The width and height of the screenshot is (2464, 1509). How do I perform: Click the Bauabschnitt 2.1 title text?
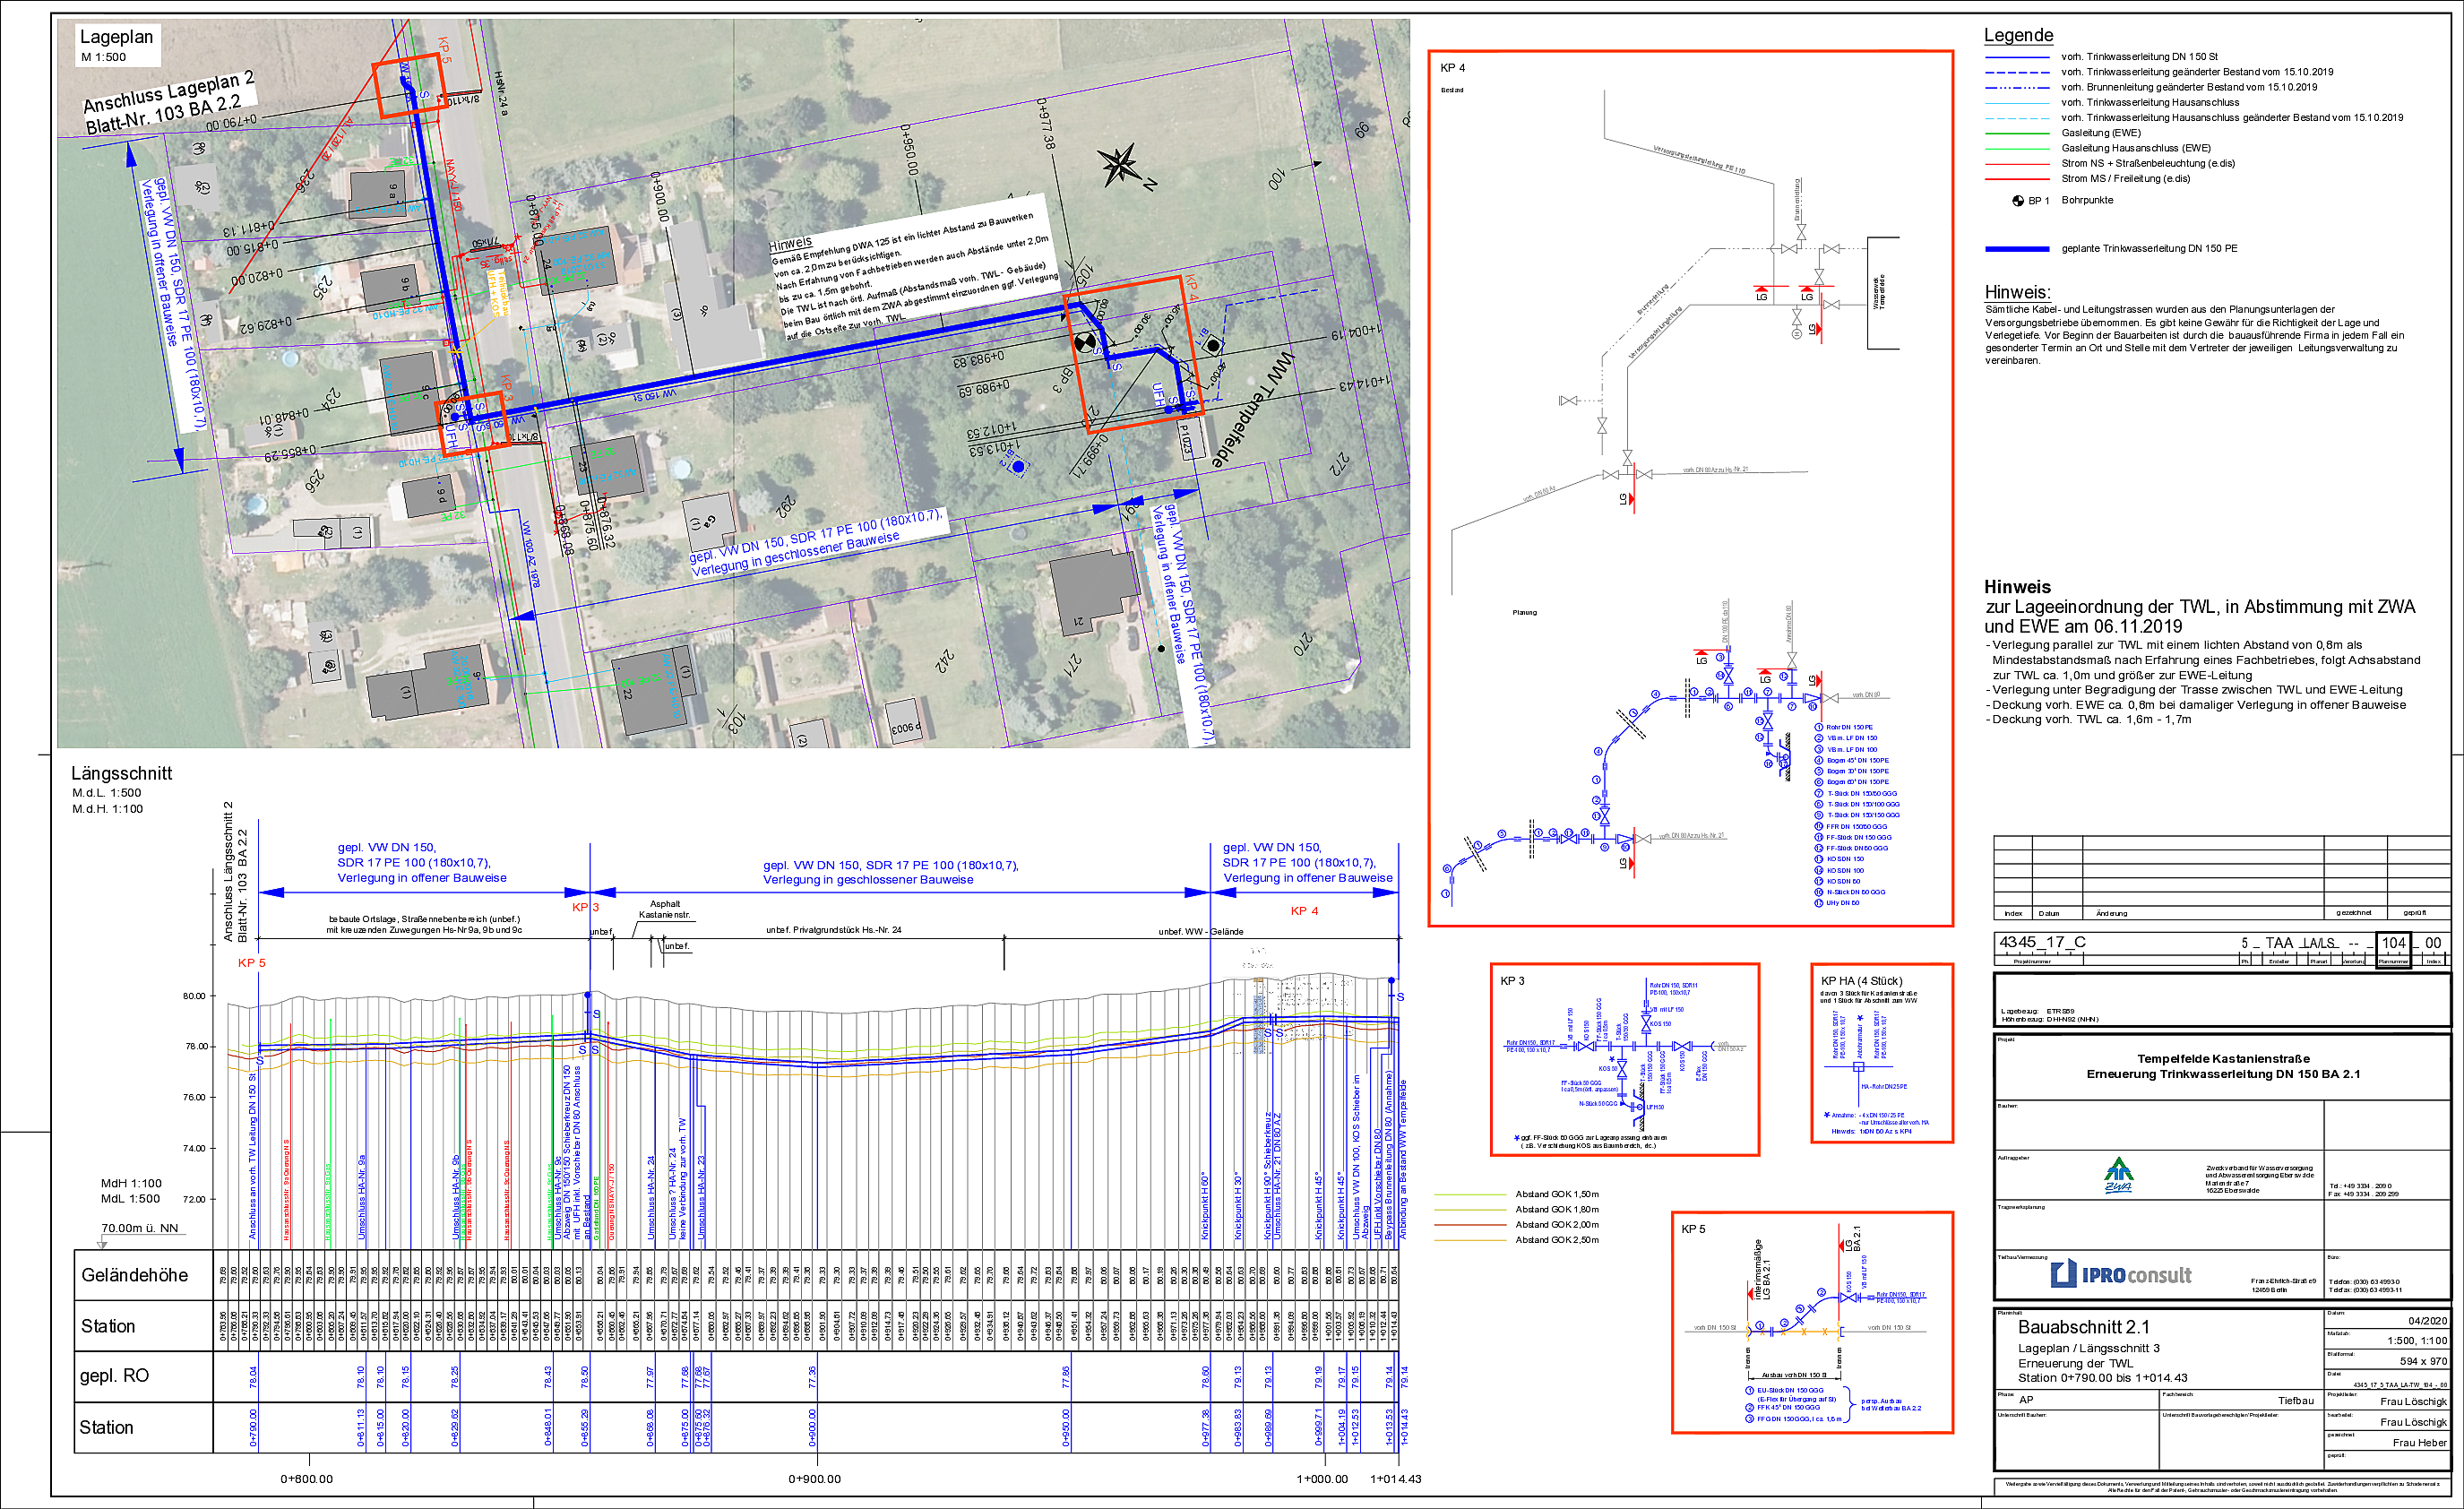coord(2083,1327)
